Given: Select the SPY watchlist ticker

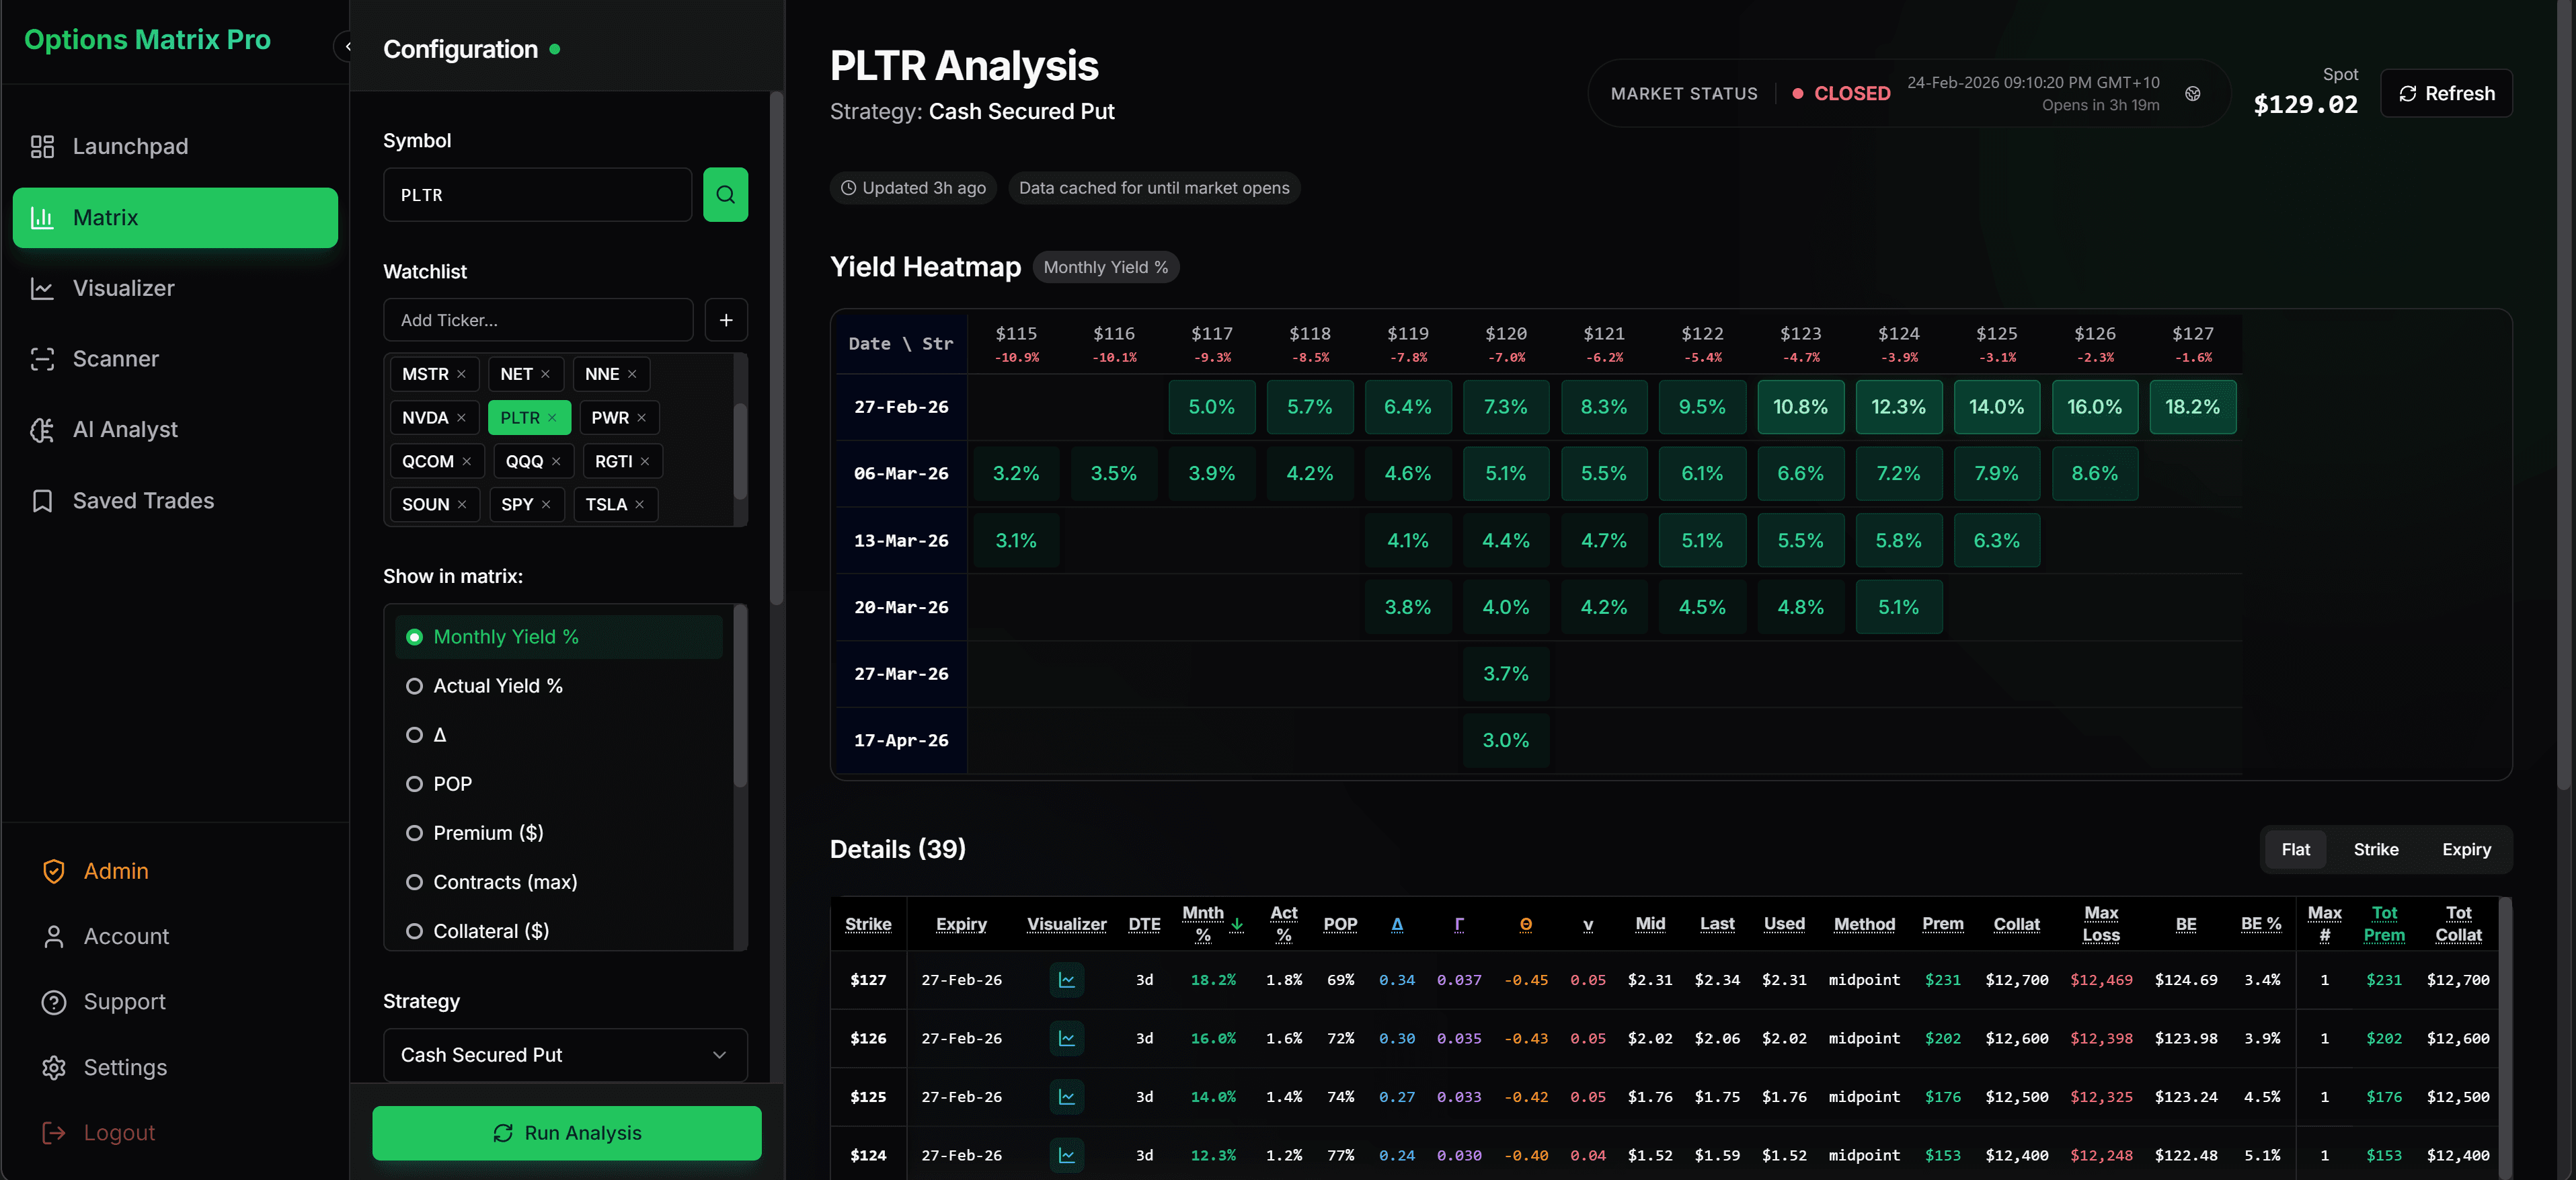Looking at the screenshot, I should pyautogui.click(x=517, y=505).
